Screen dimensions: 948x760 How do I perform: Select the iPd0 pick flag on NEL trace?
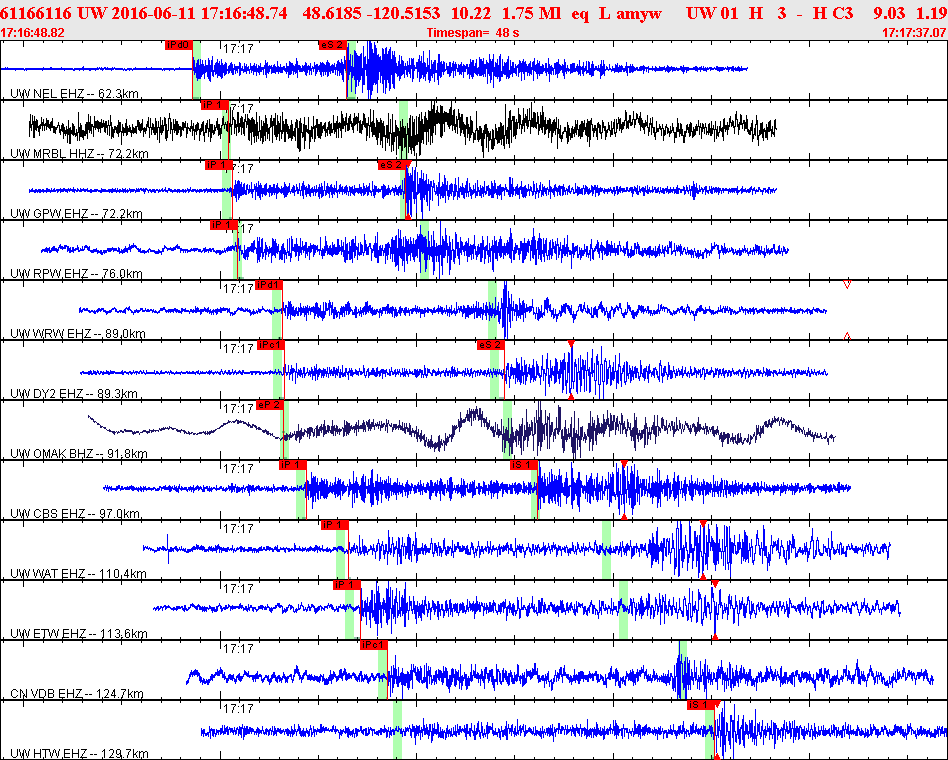(x=179, y=45)
